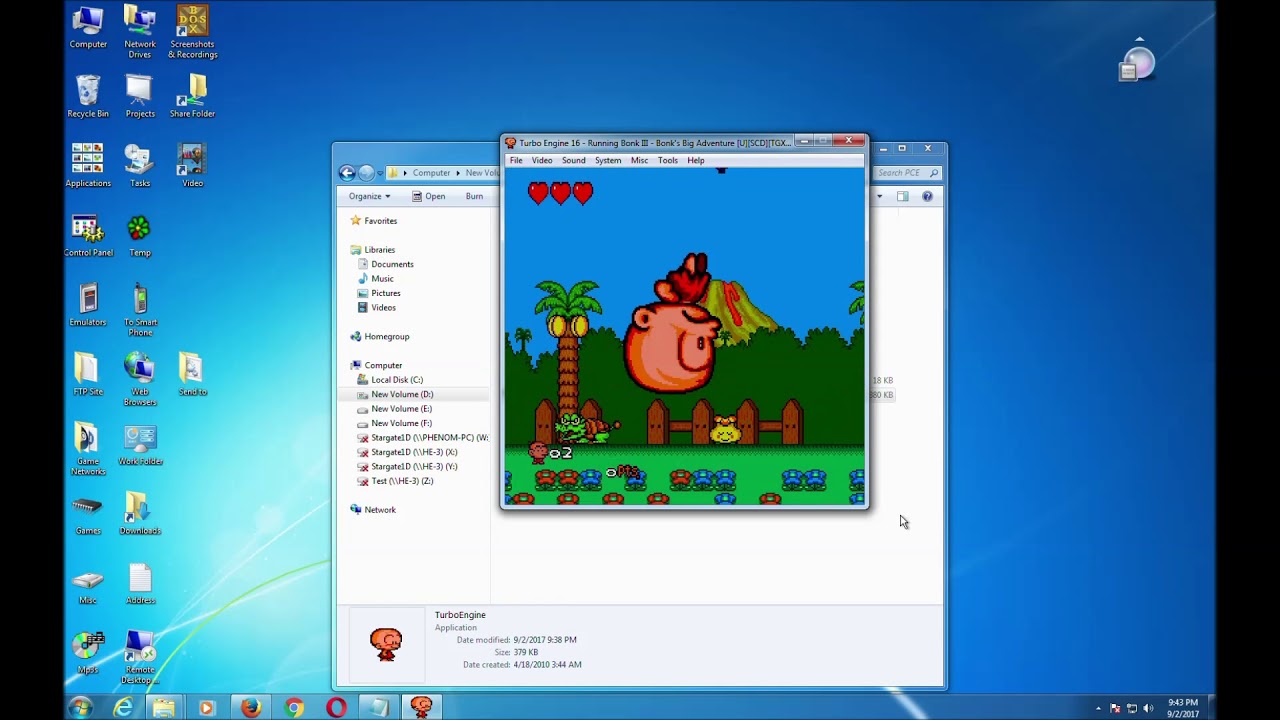Open the Applications desktop icon
The width and height of the screenshot is (1280, 720).
pyautogui.click(x=88, y=166)
